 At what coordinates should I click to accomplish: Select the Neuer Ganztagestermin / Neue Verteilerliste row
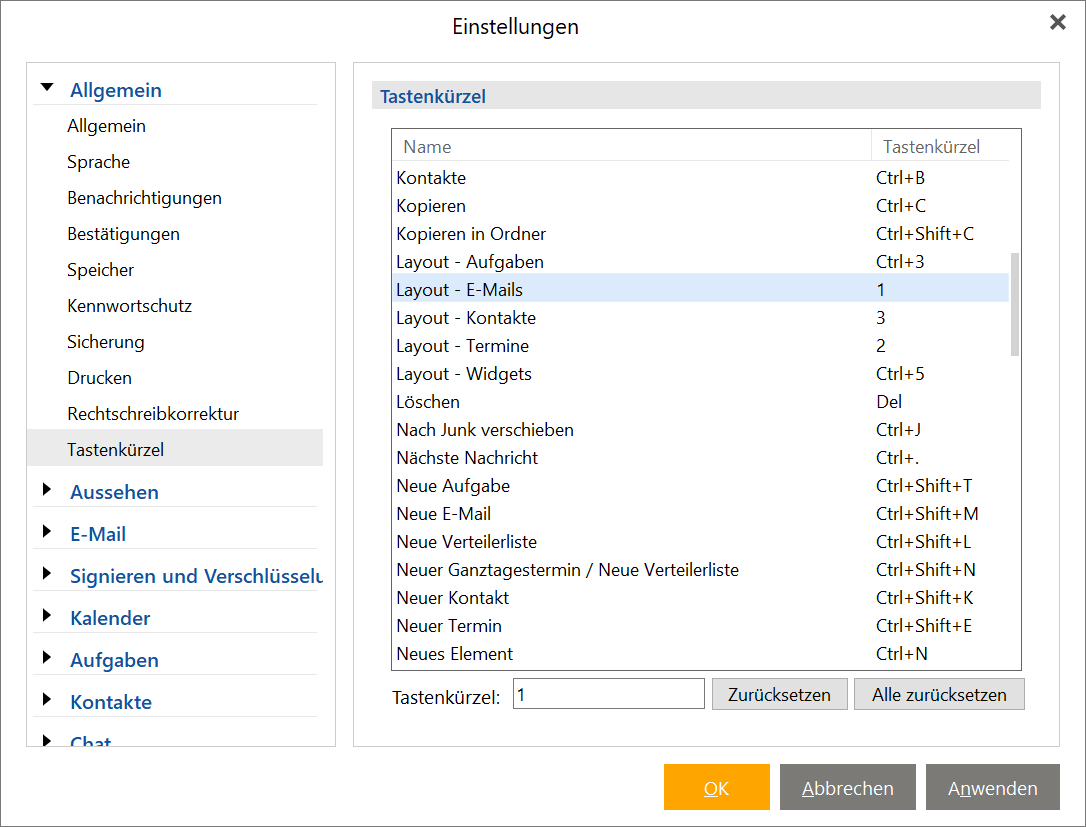pos(701,570)
